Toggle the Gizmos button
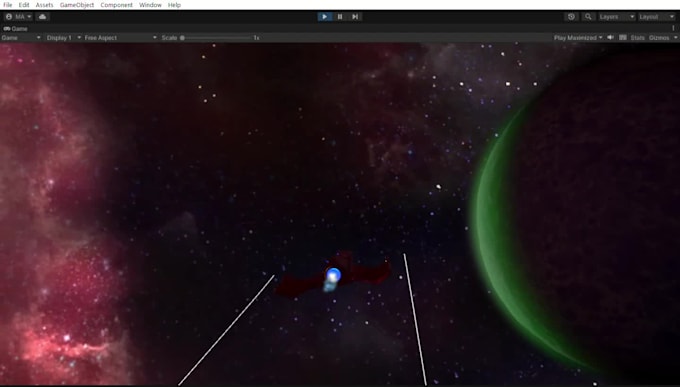Image resolution: width=680 pixels, height=387 pixels. (x=659, y=38)
